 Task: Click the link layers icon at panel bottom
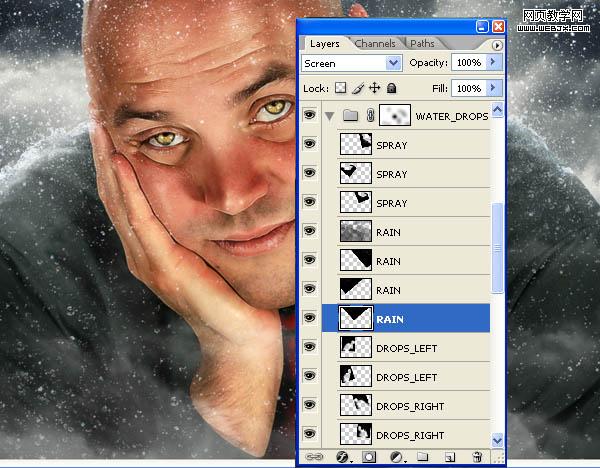point(314,457)
